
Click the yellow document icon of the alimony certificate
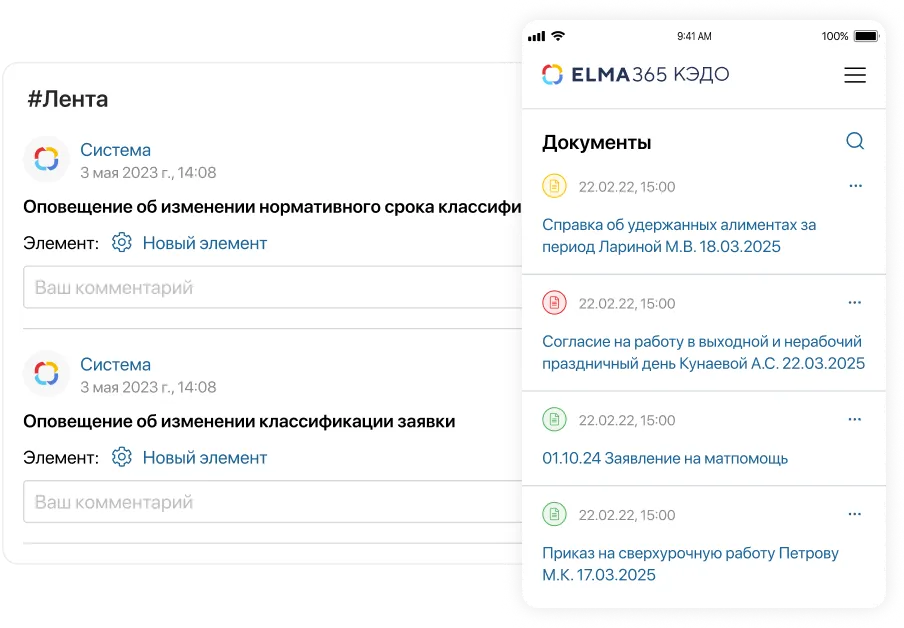click(554, 186)
